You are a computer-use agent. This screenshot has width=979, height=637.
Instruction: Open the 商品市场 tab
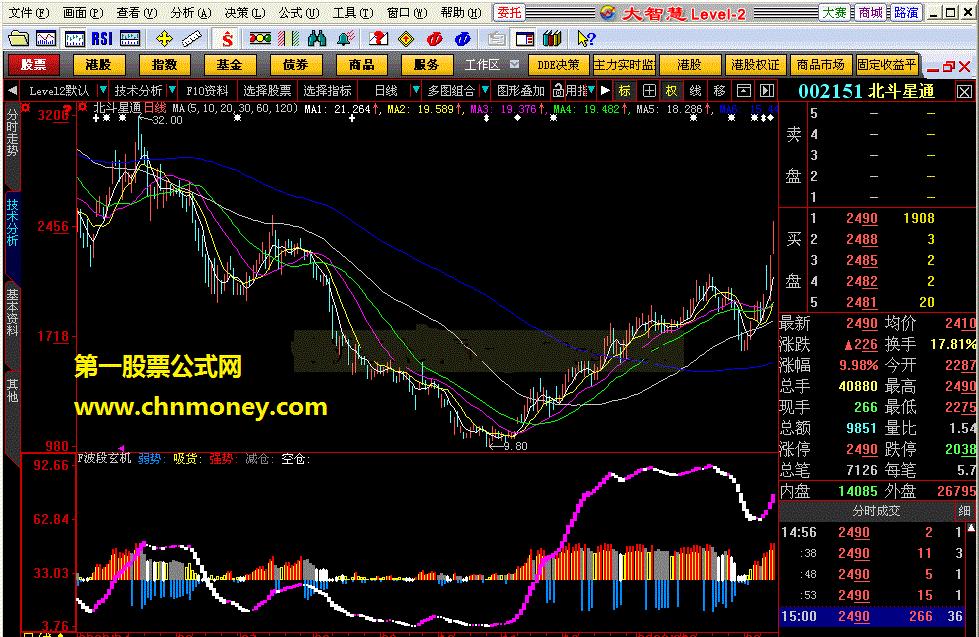click(820, 65)
